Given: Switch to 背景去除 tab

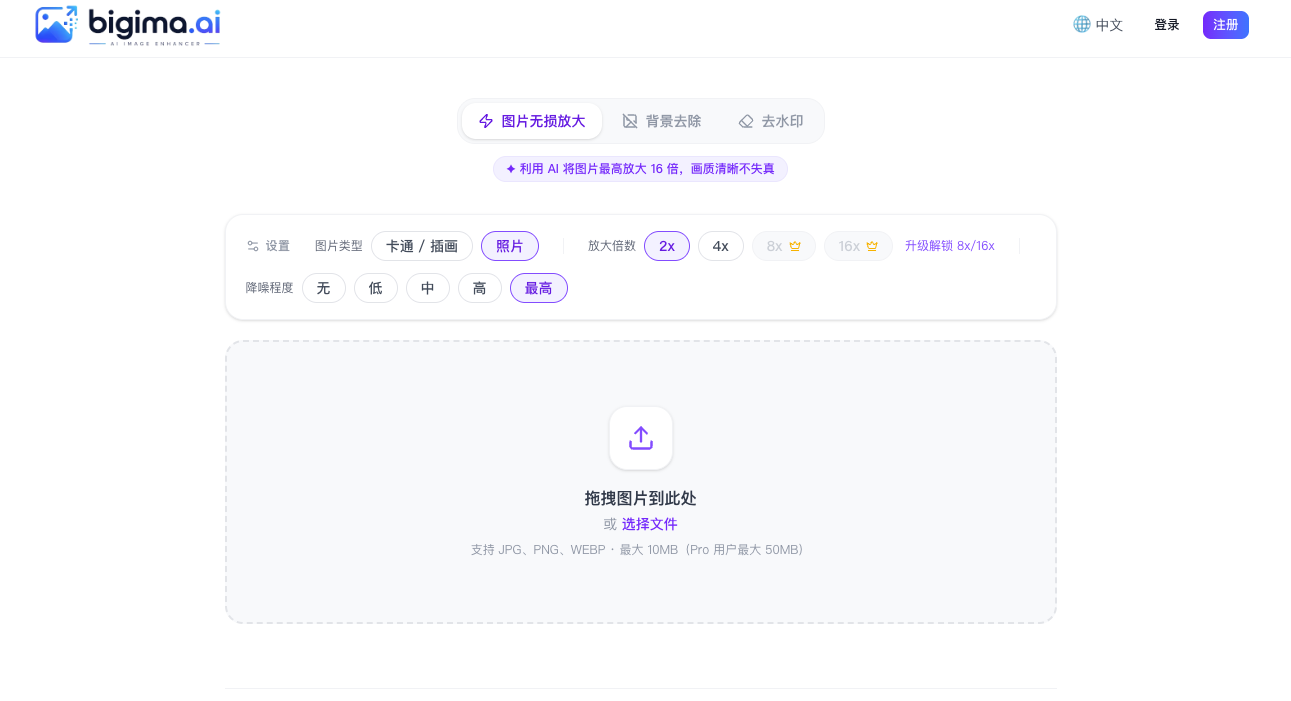Looking at the screenshot, I should [662, 121].
